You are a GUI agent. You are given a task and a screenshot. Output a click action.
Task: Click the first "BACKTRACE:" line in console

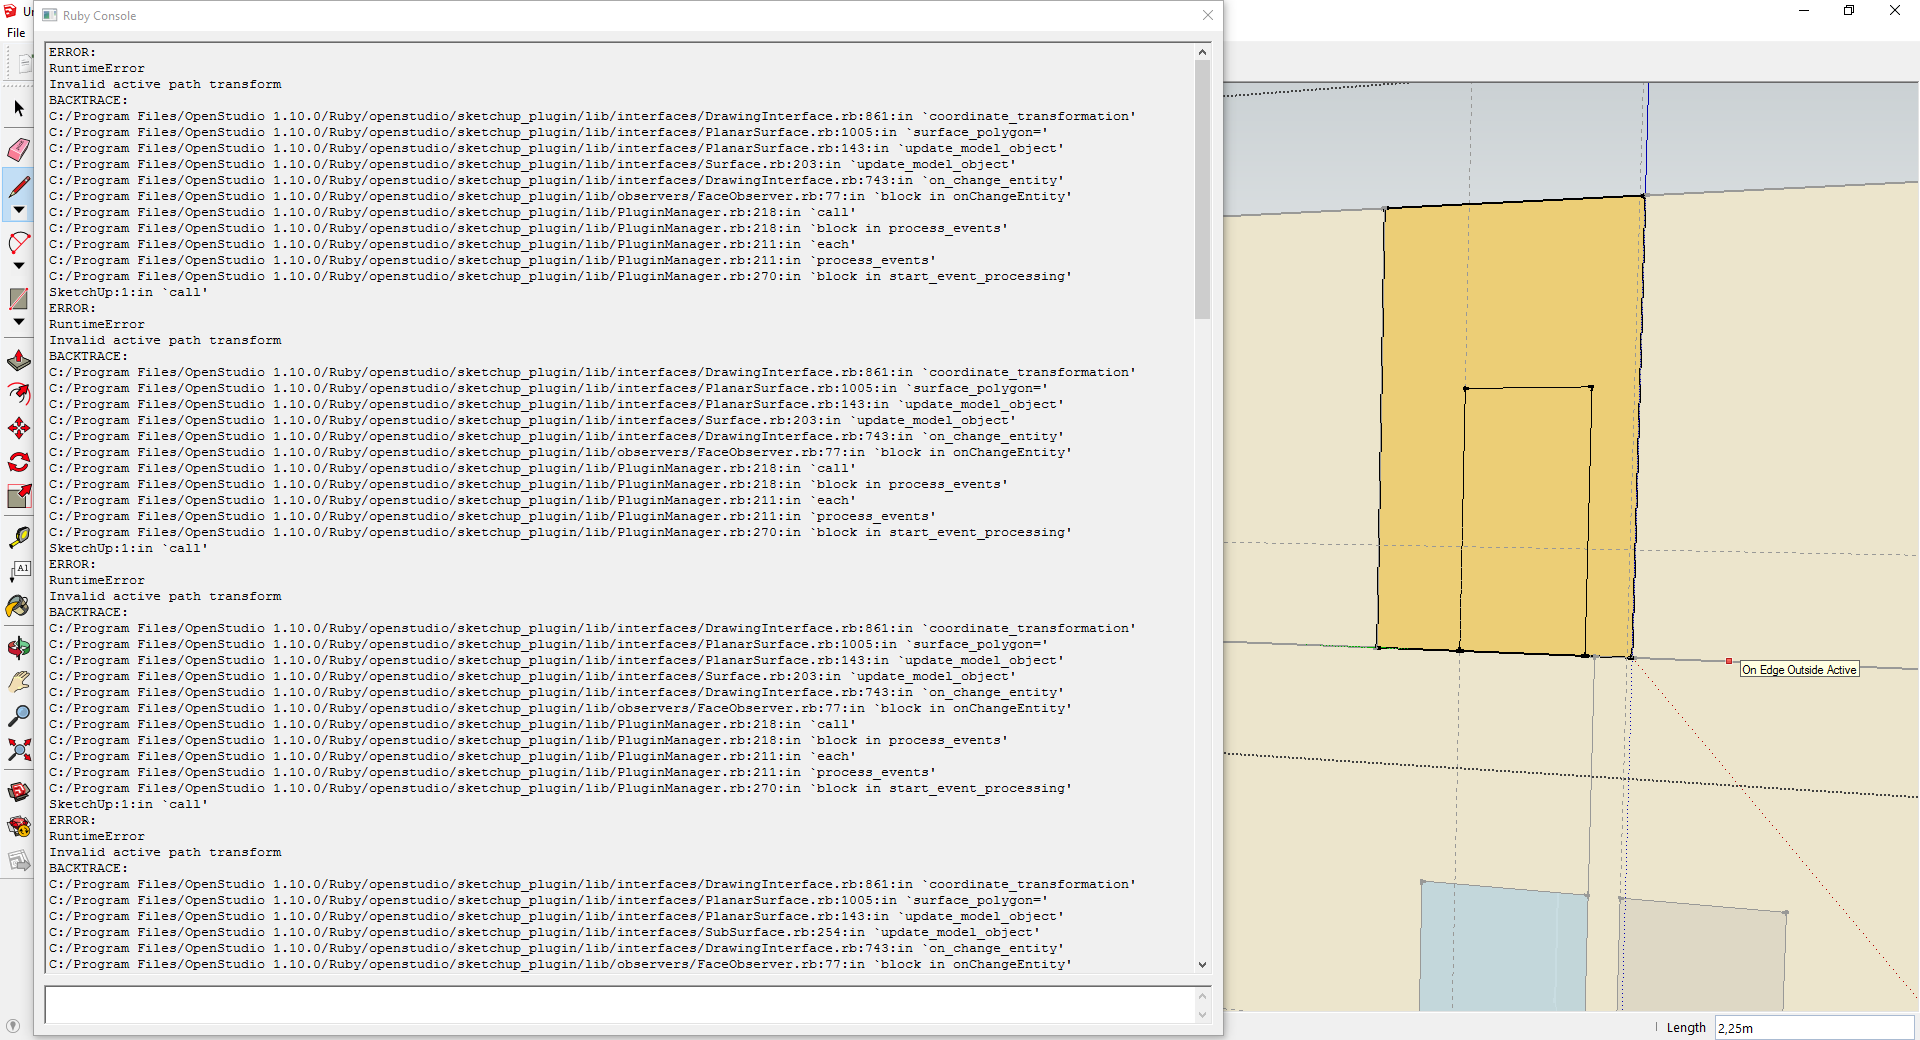tap(88, 100)
